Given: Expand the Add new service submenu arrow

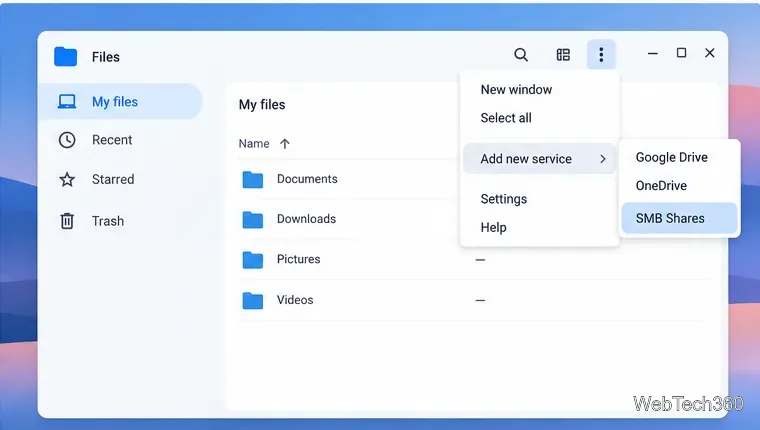Looking at the screenshot, I should pos(603,159).
